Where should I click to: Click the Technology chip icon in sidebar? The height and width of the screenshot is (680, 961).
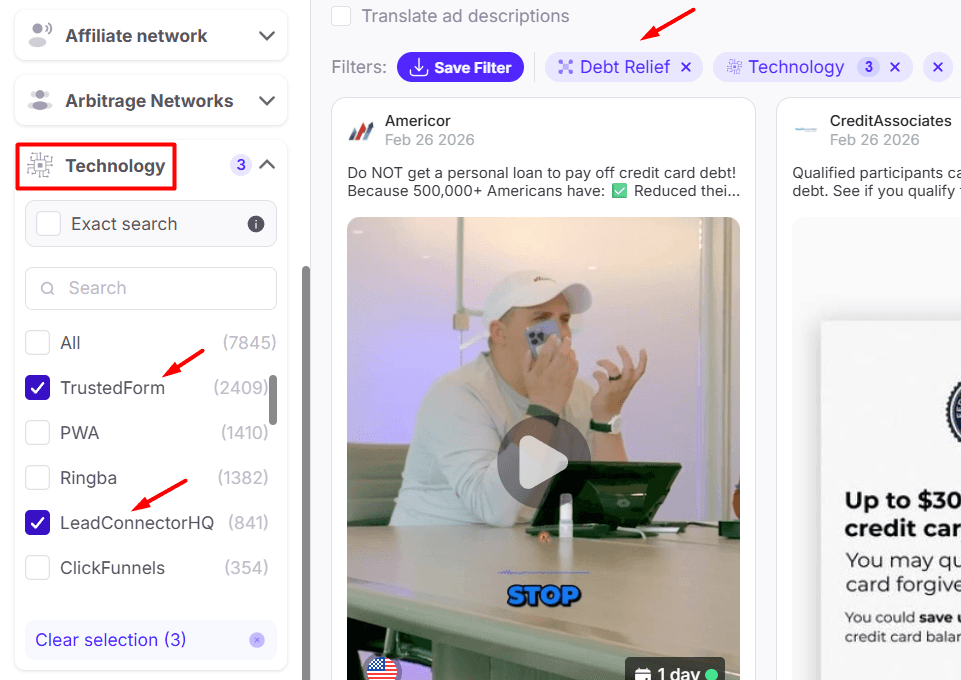[x=40, y=165]
